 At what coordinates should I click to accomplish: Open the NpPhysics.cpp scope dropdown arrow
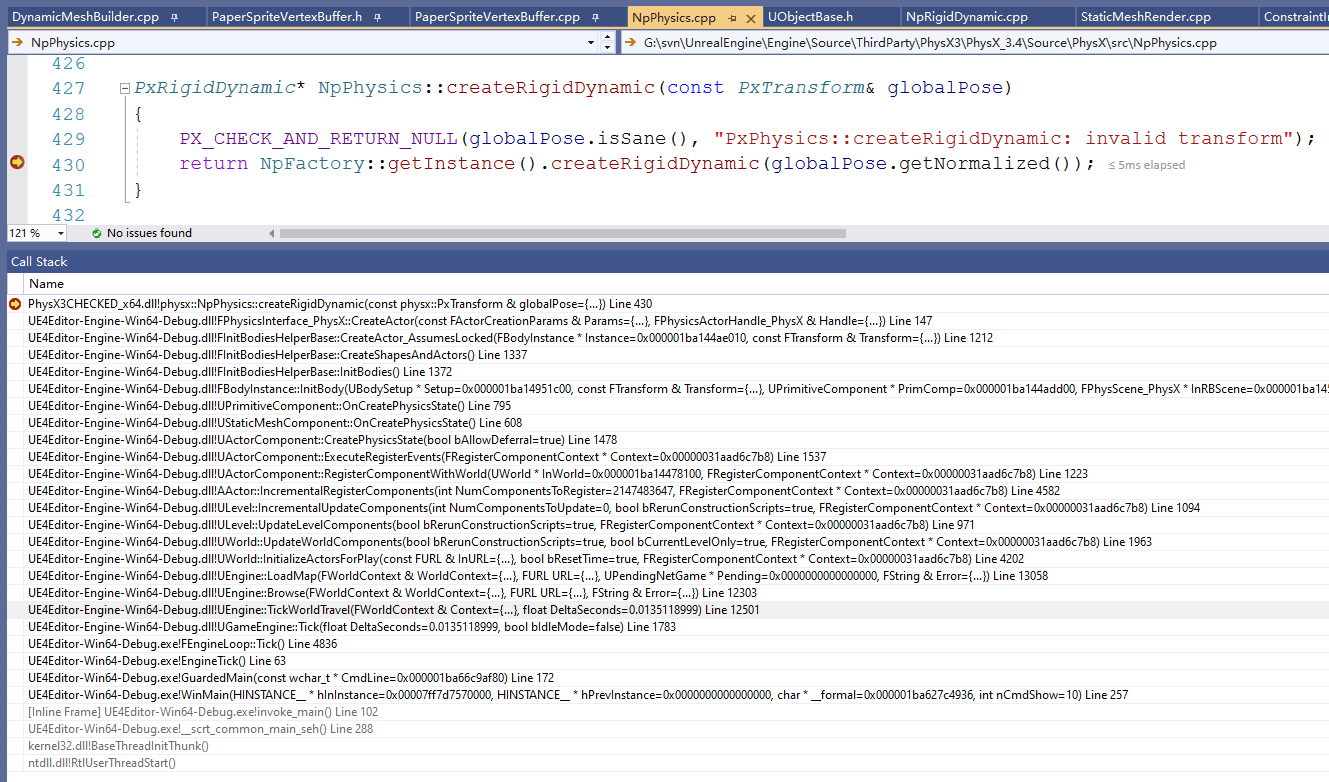click(591, 43)
